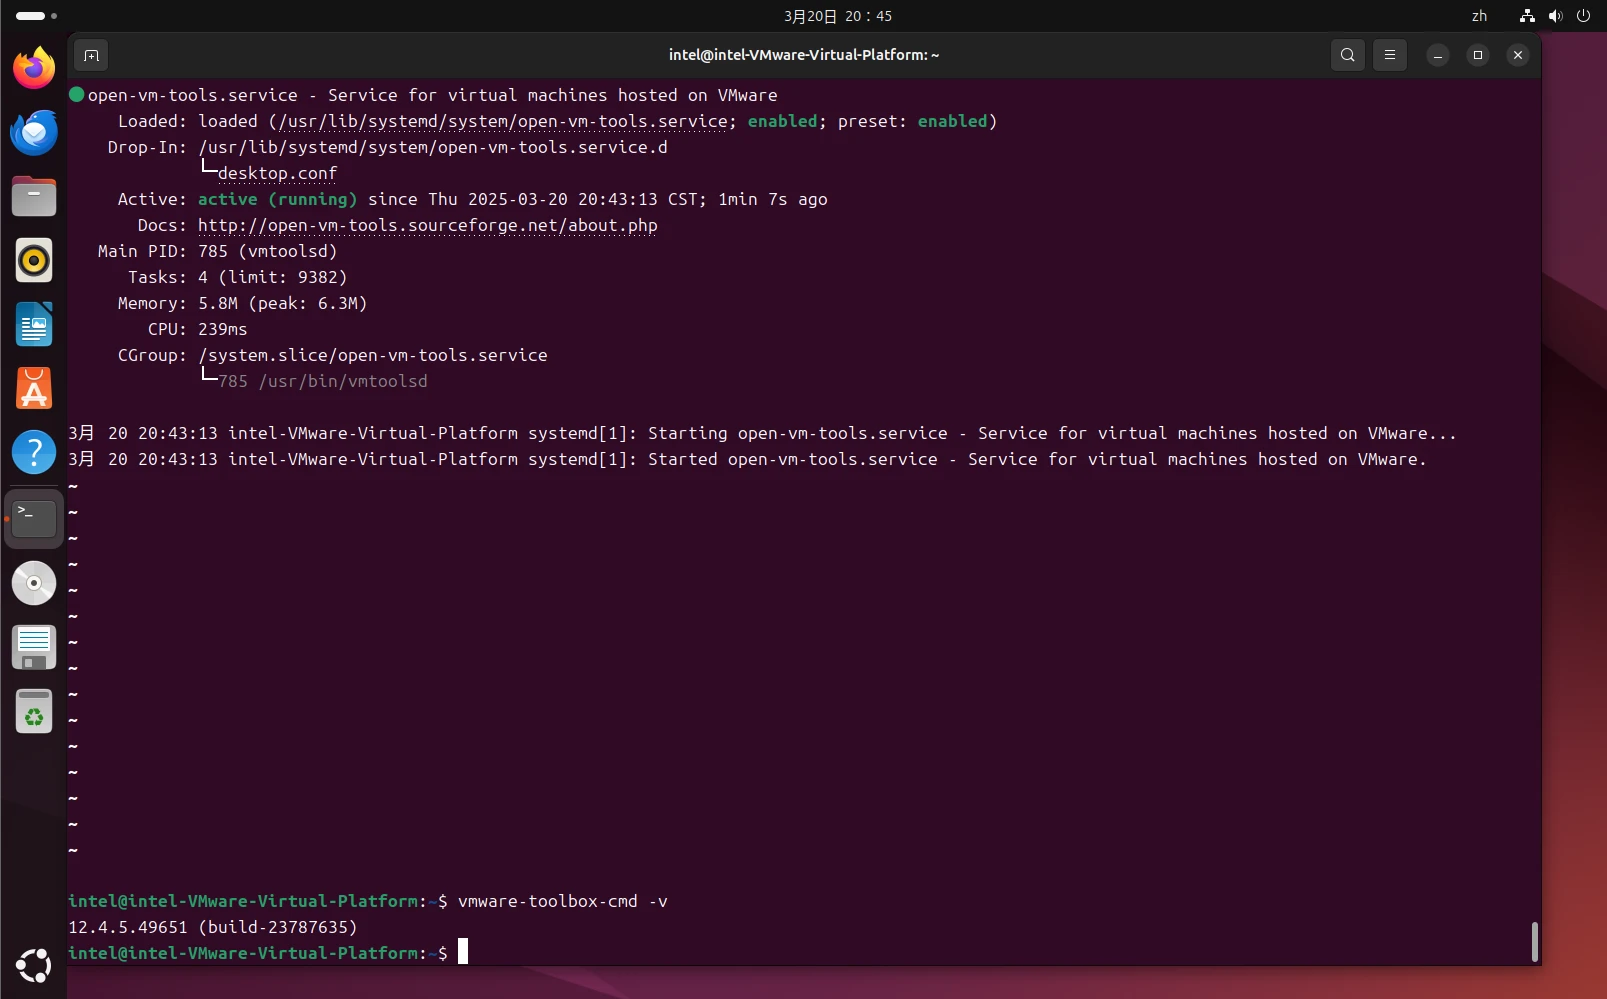Open Firefox from the dock
Screen dimensions: 1607x999
pos(34,68)
